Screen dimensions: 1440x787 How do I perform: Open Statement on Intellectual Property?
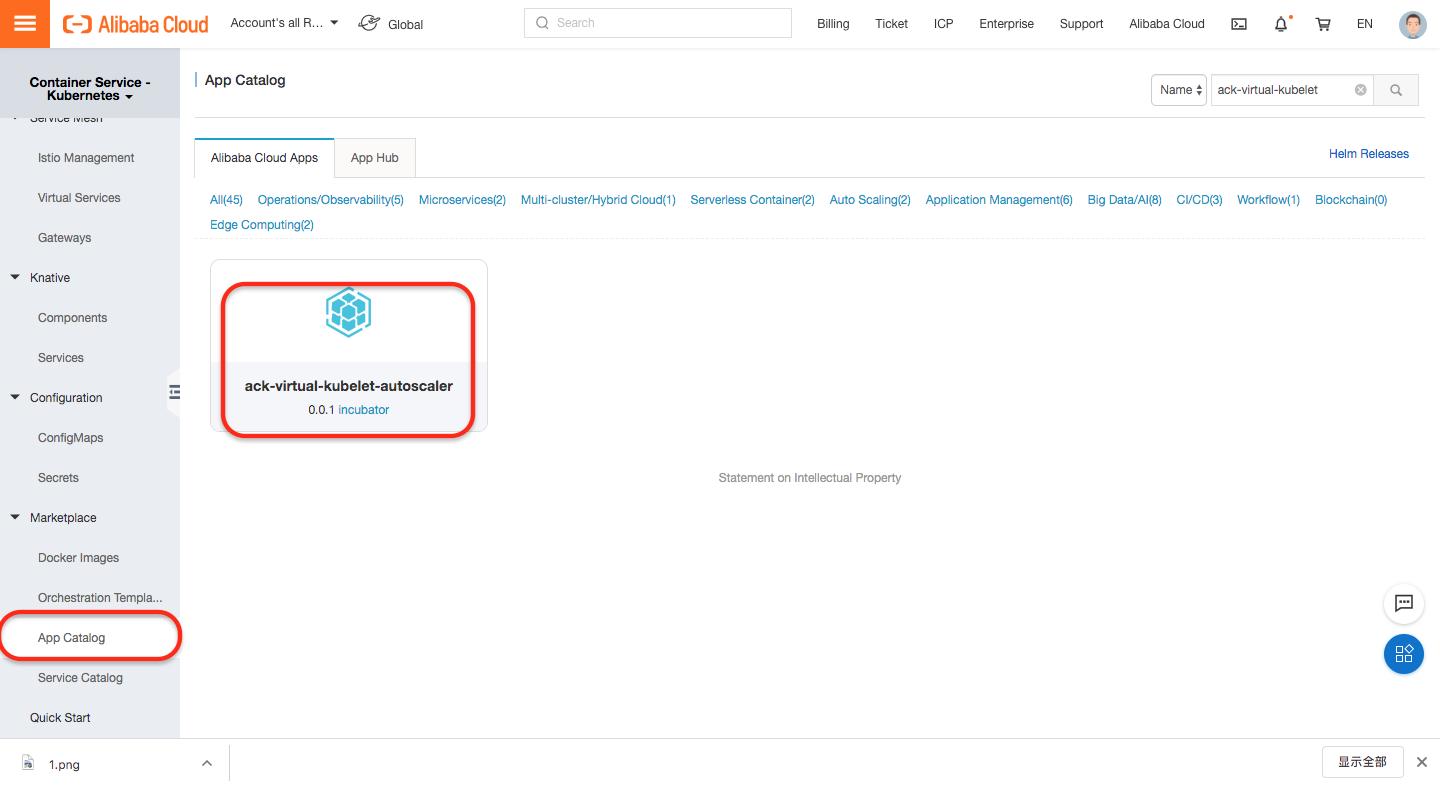[810, 478]
